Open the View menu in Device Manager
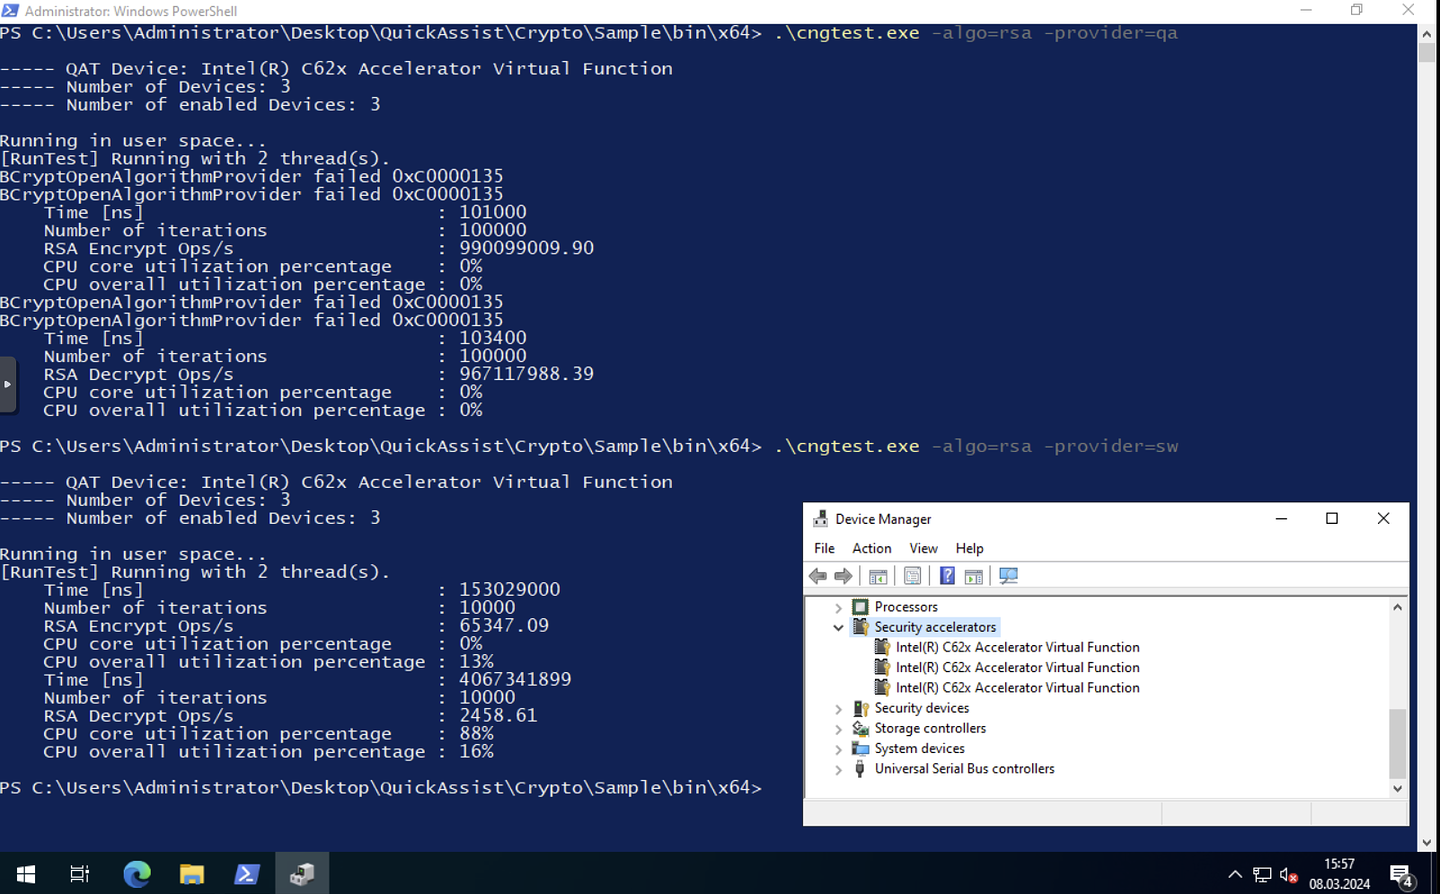The width and height of the screenshot is (1440, 894). tap(922, 548)
